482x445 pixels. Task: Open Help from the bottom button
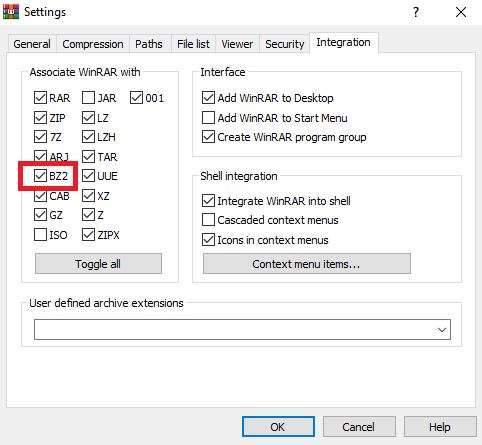(x=440, y=427)
